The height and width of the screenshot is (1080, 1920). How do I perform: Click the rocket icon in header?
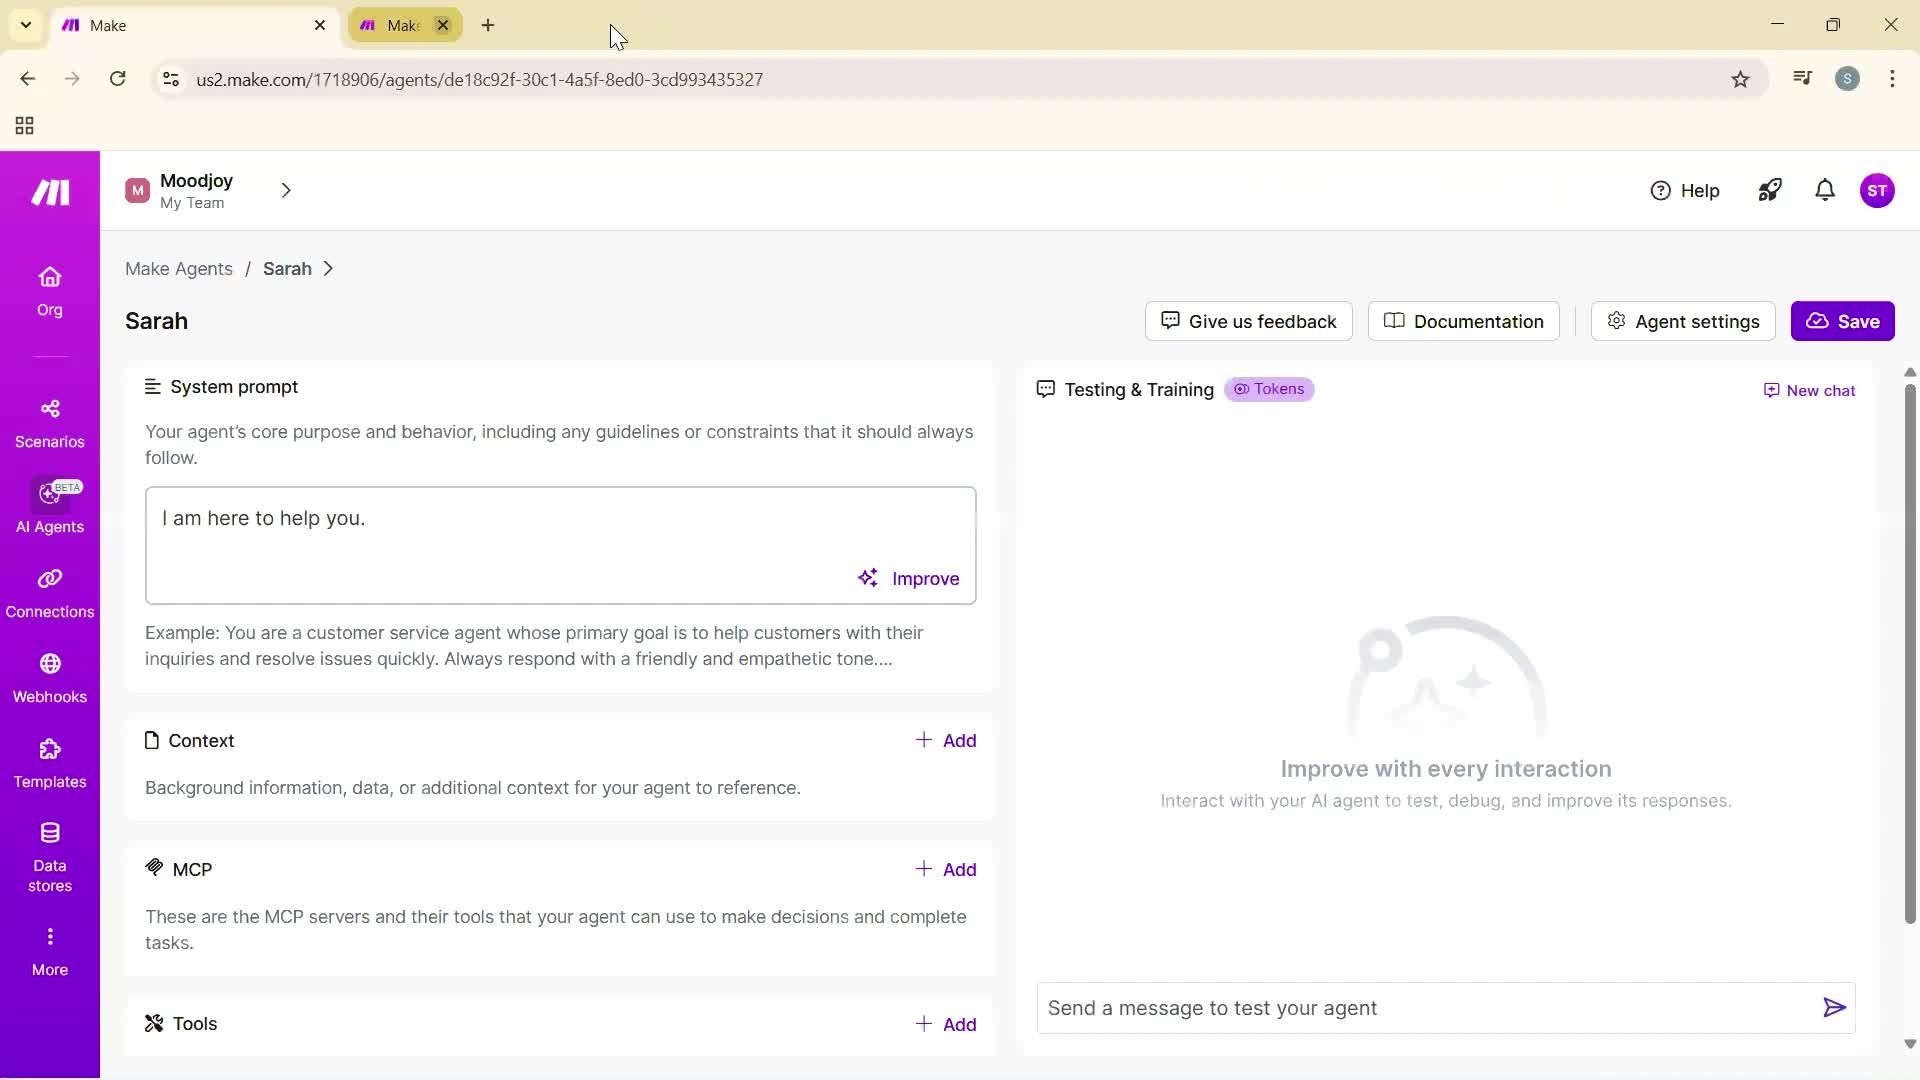pyautogui.click(x=1770, y=190)
